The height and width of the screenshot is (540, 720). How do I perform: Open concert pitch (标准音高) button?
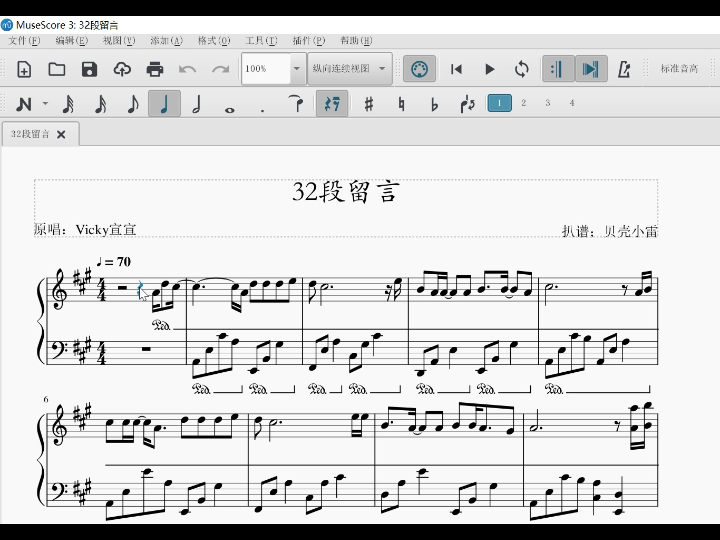(x=679, y=69)
